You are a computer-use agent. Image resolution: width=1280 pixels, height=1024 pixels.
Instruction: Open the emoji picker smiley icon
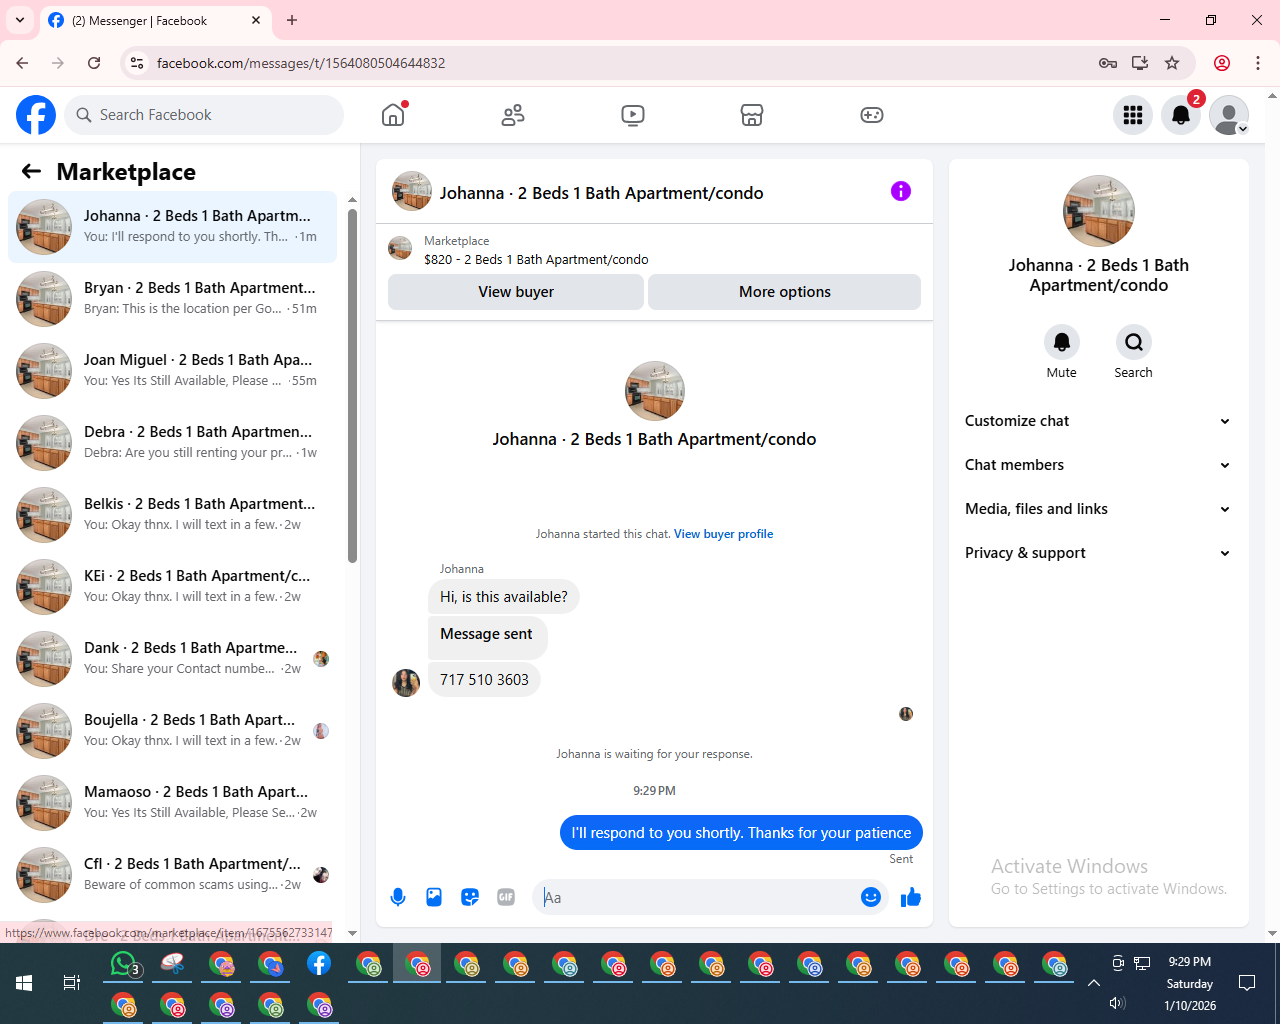click(x=871, y=897)
